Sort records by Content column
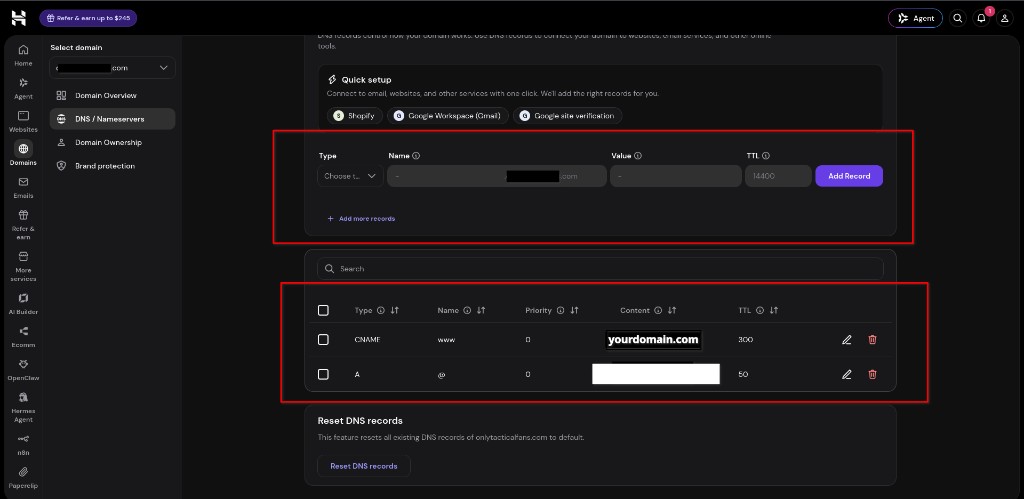Screen dimensions: 1024x499 pyautogui.click(x=672, y=310)
